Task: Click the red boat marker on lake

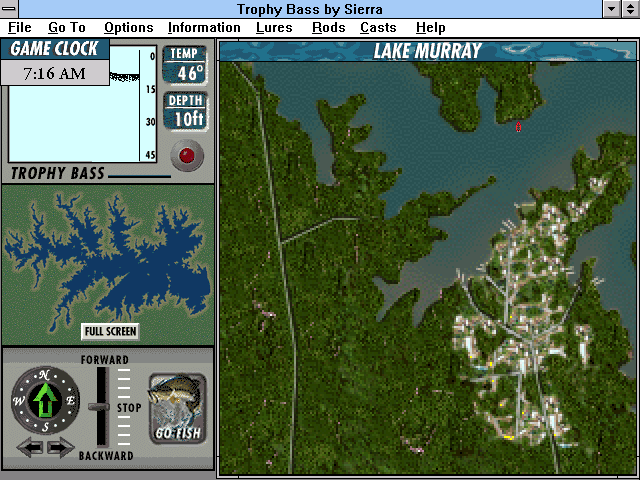Action: tap(518, 127)
